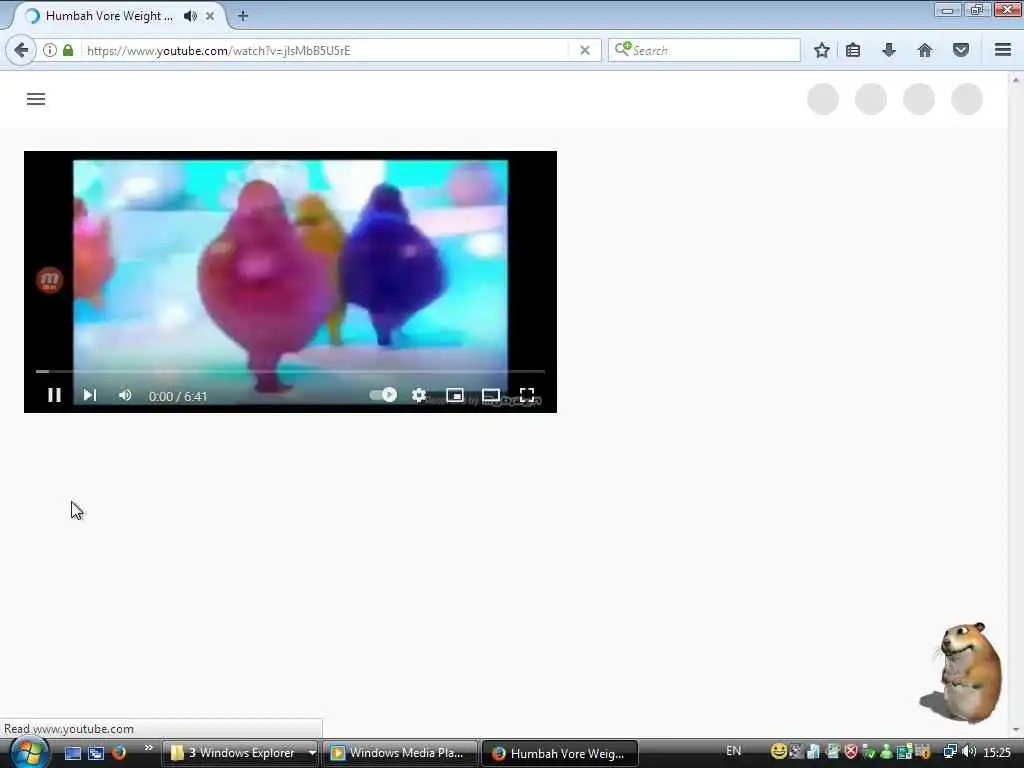1024x768 pixels.
Task: Save page to Pocket
Action: pos(961,50)
